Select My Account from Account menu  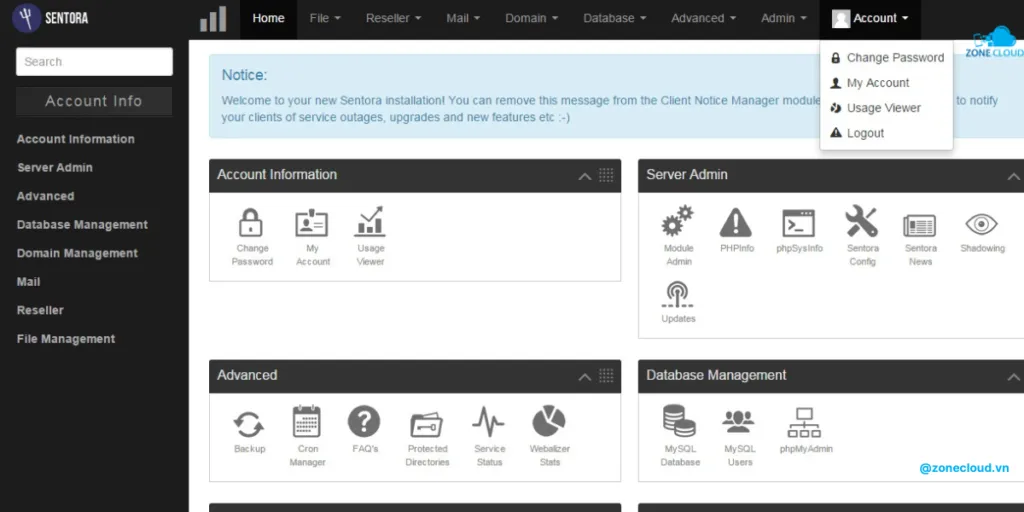(x=887, y=83)
